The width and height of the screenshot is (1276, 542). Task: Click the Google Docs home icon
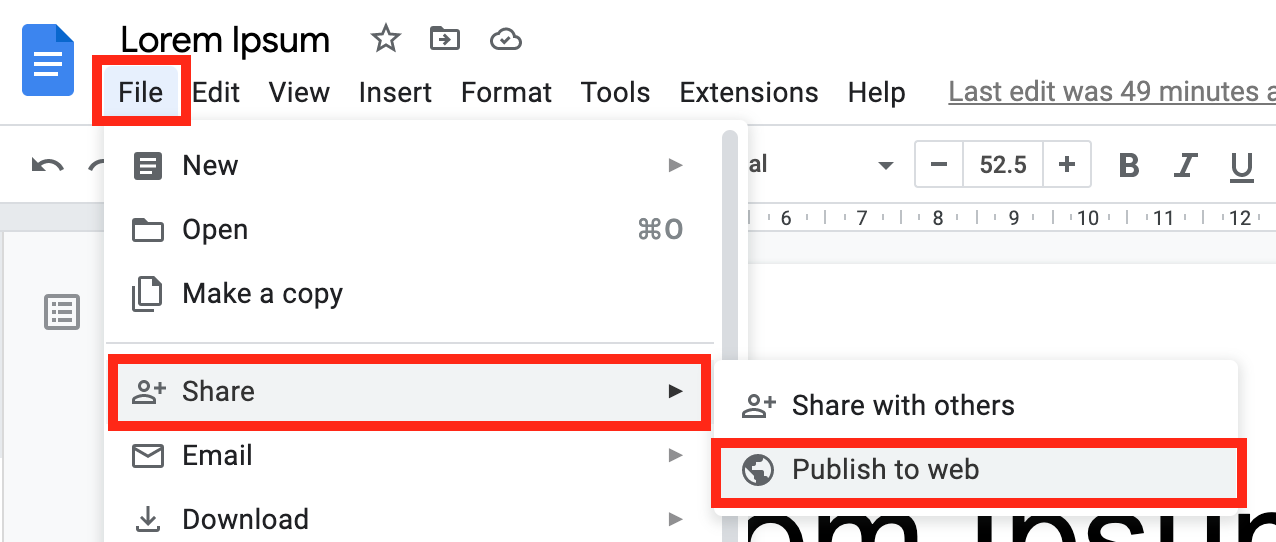pyautogui.click(x=48, y=61)
